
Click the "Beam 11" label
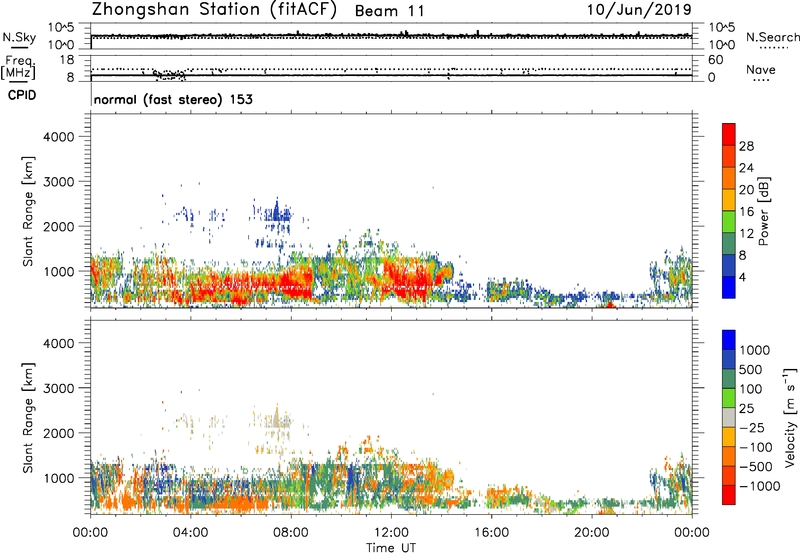(389, 11)
